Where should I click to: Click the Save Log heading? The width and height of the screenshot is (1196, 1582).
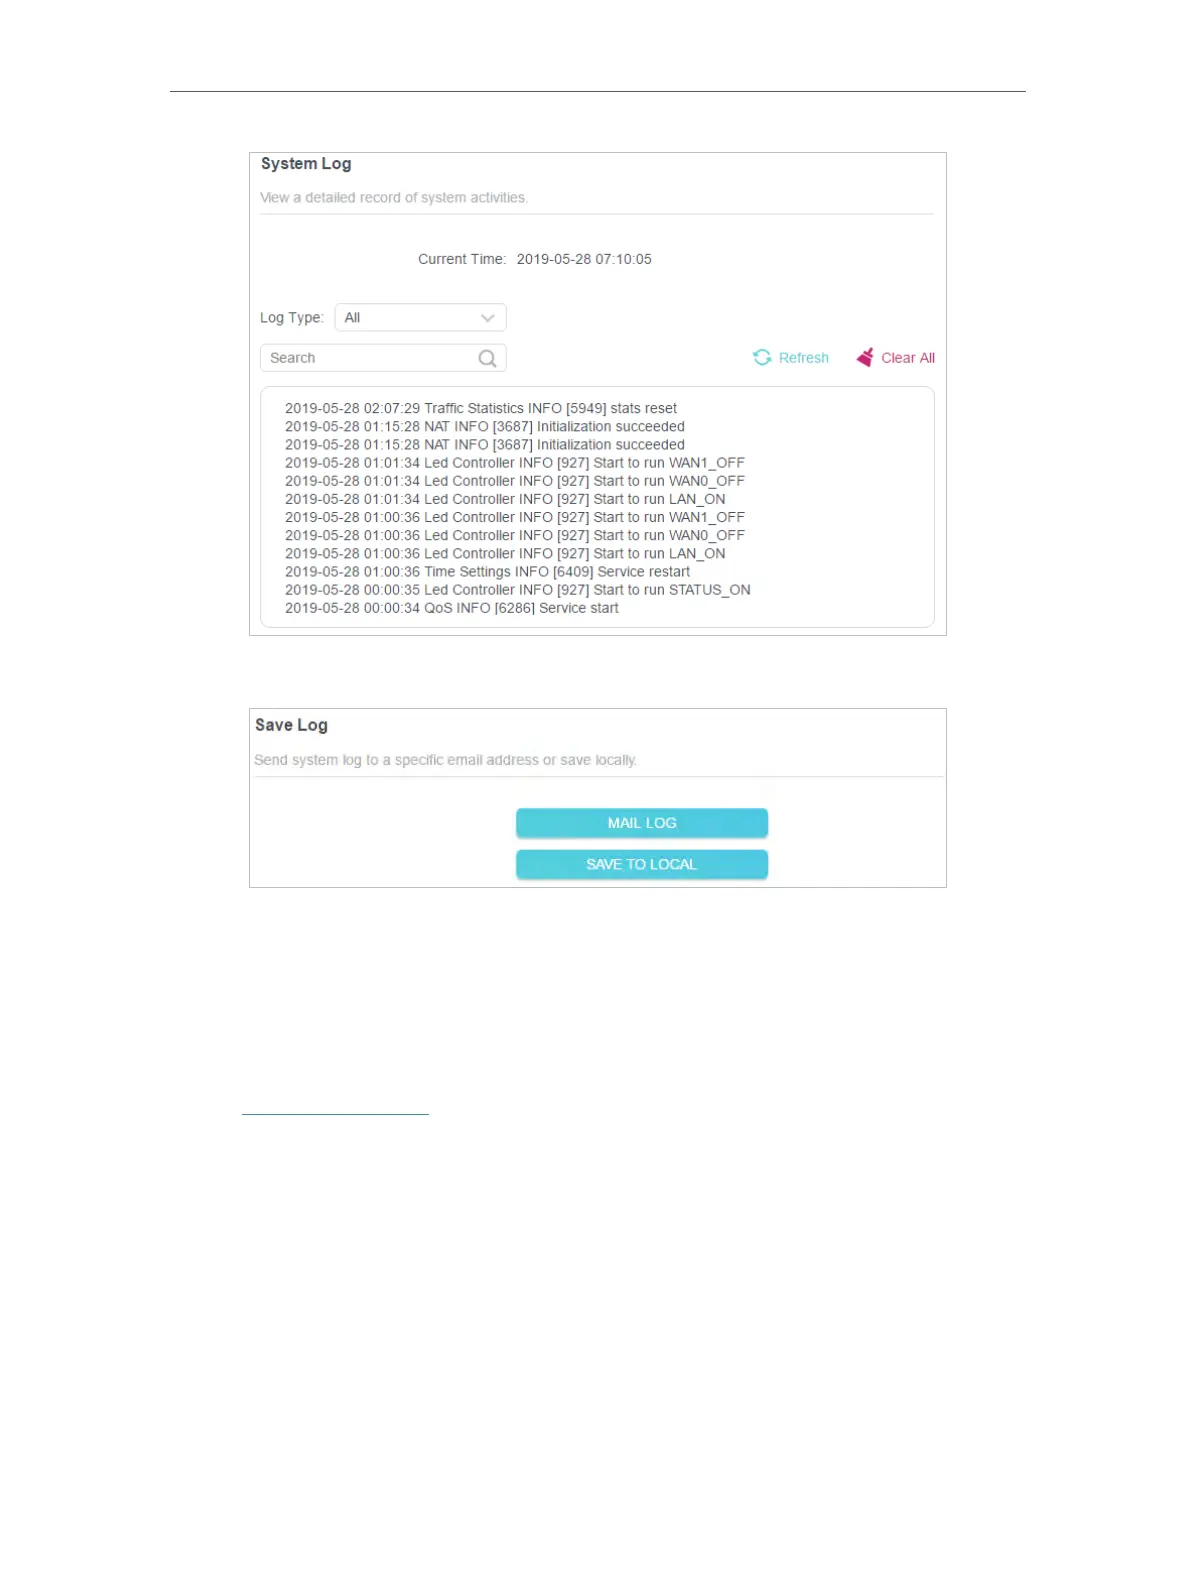[291, 725]
